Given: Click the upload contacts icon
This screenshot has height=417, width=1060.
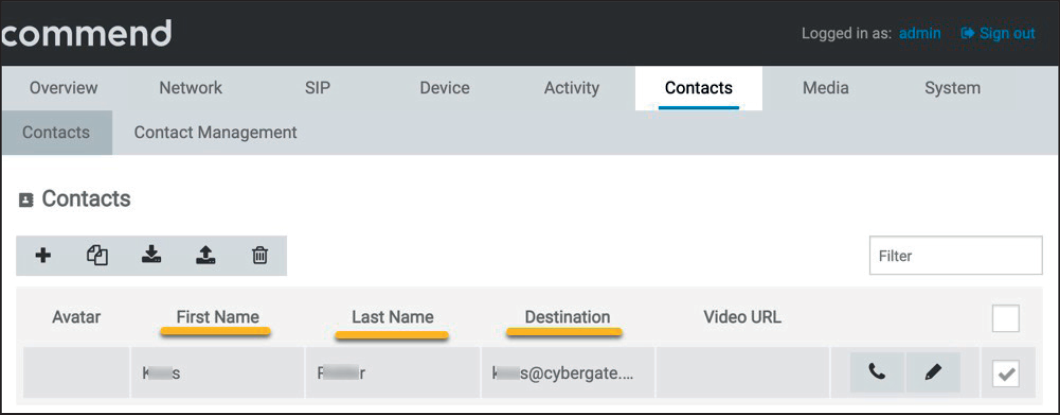Looking at the screenshot, I should 205,256.
